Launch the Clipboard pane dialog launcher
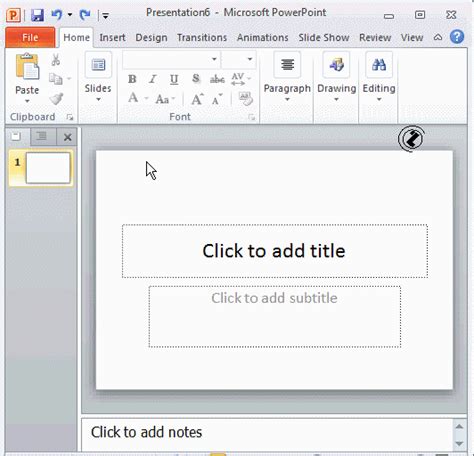This screenshot has height=456, width=474. click(x=70, y=117)
